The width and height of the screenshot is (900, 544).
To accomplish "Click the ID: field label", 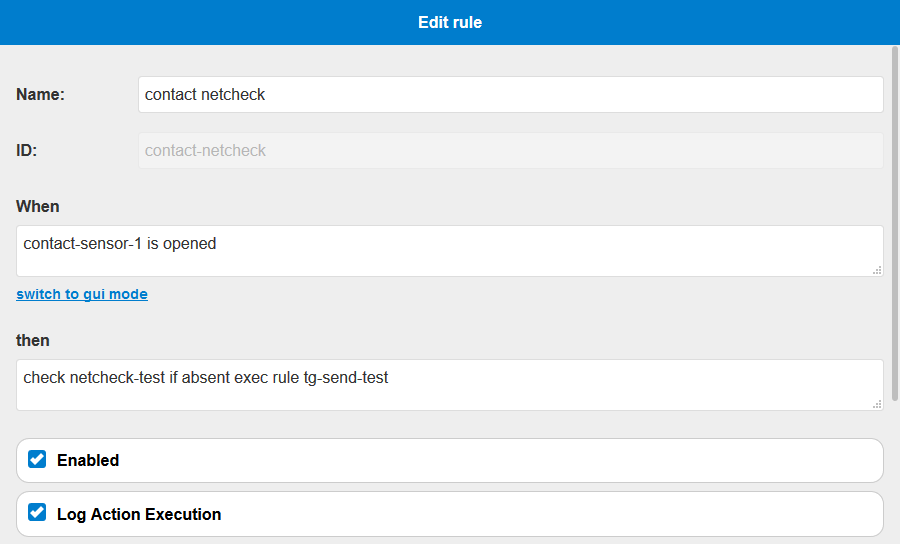I will coord(26,150).
